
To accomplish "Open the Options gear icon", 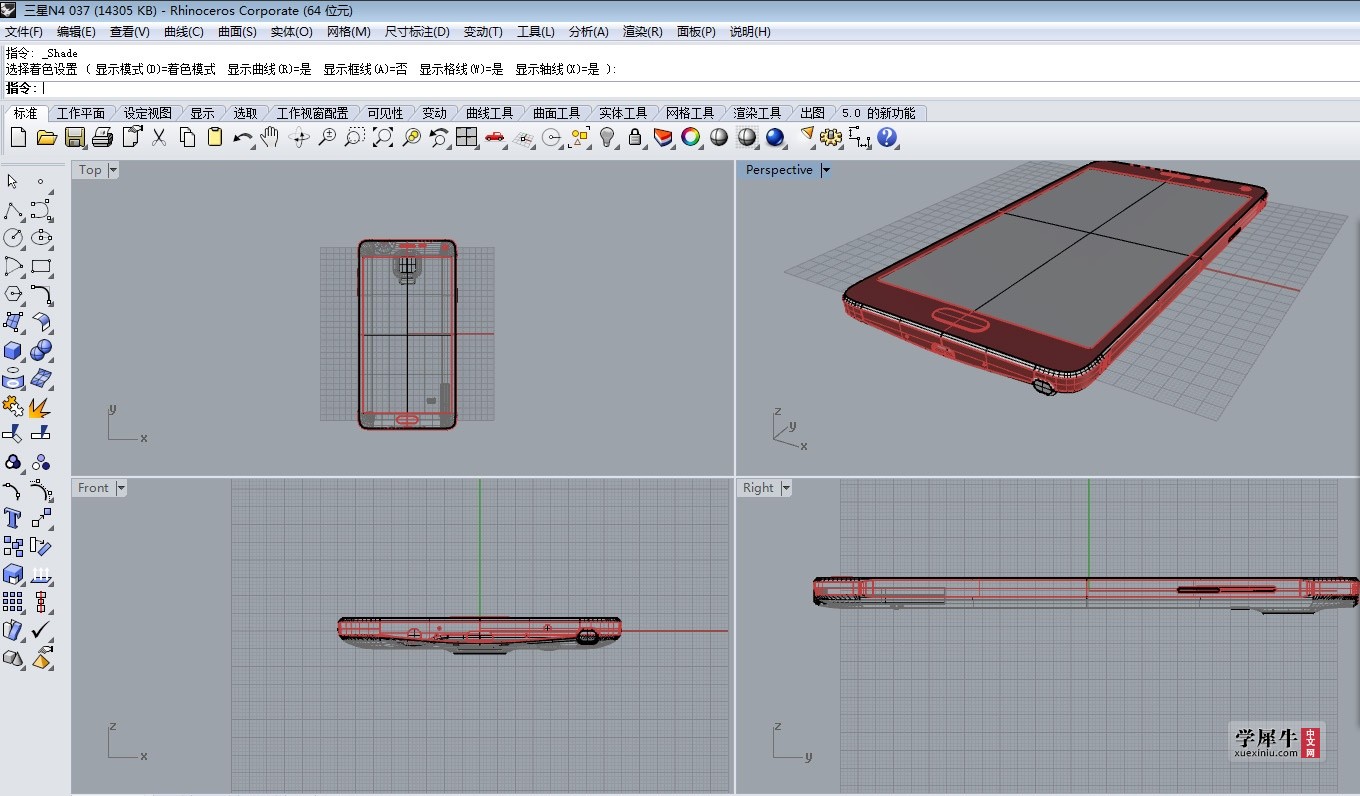I will (x=831, y=137).
